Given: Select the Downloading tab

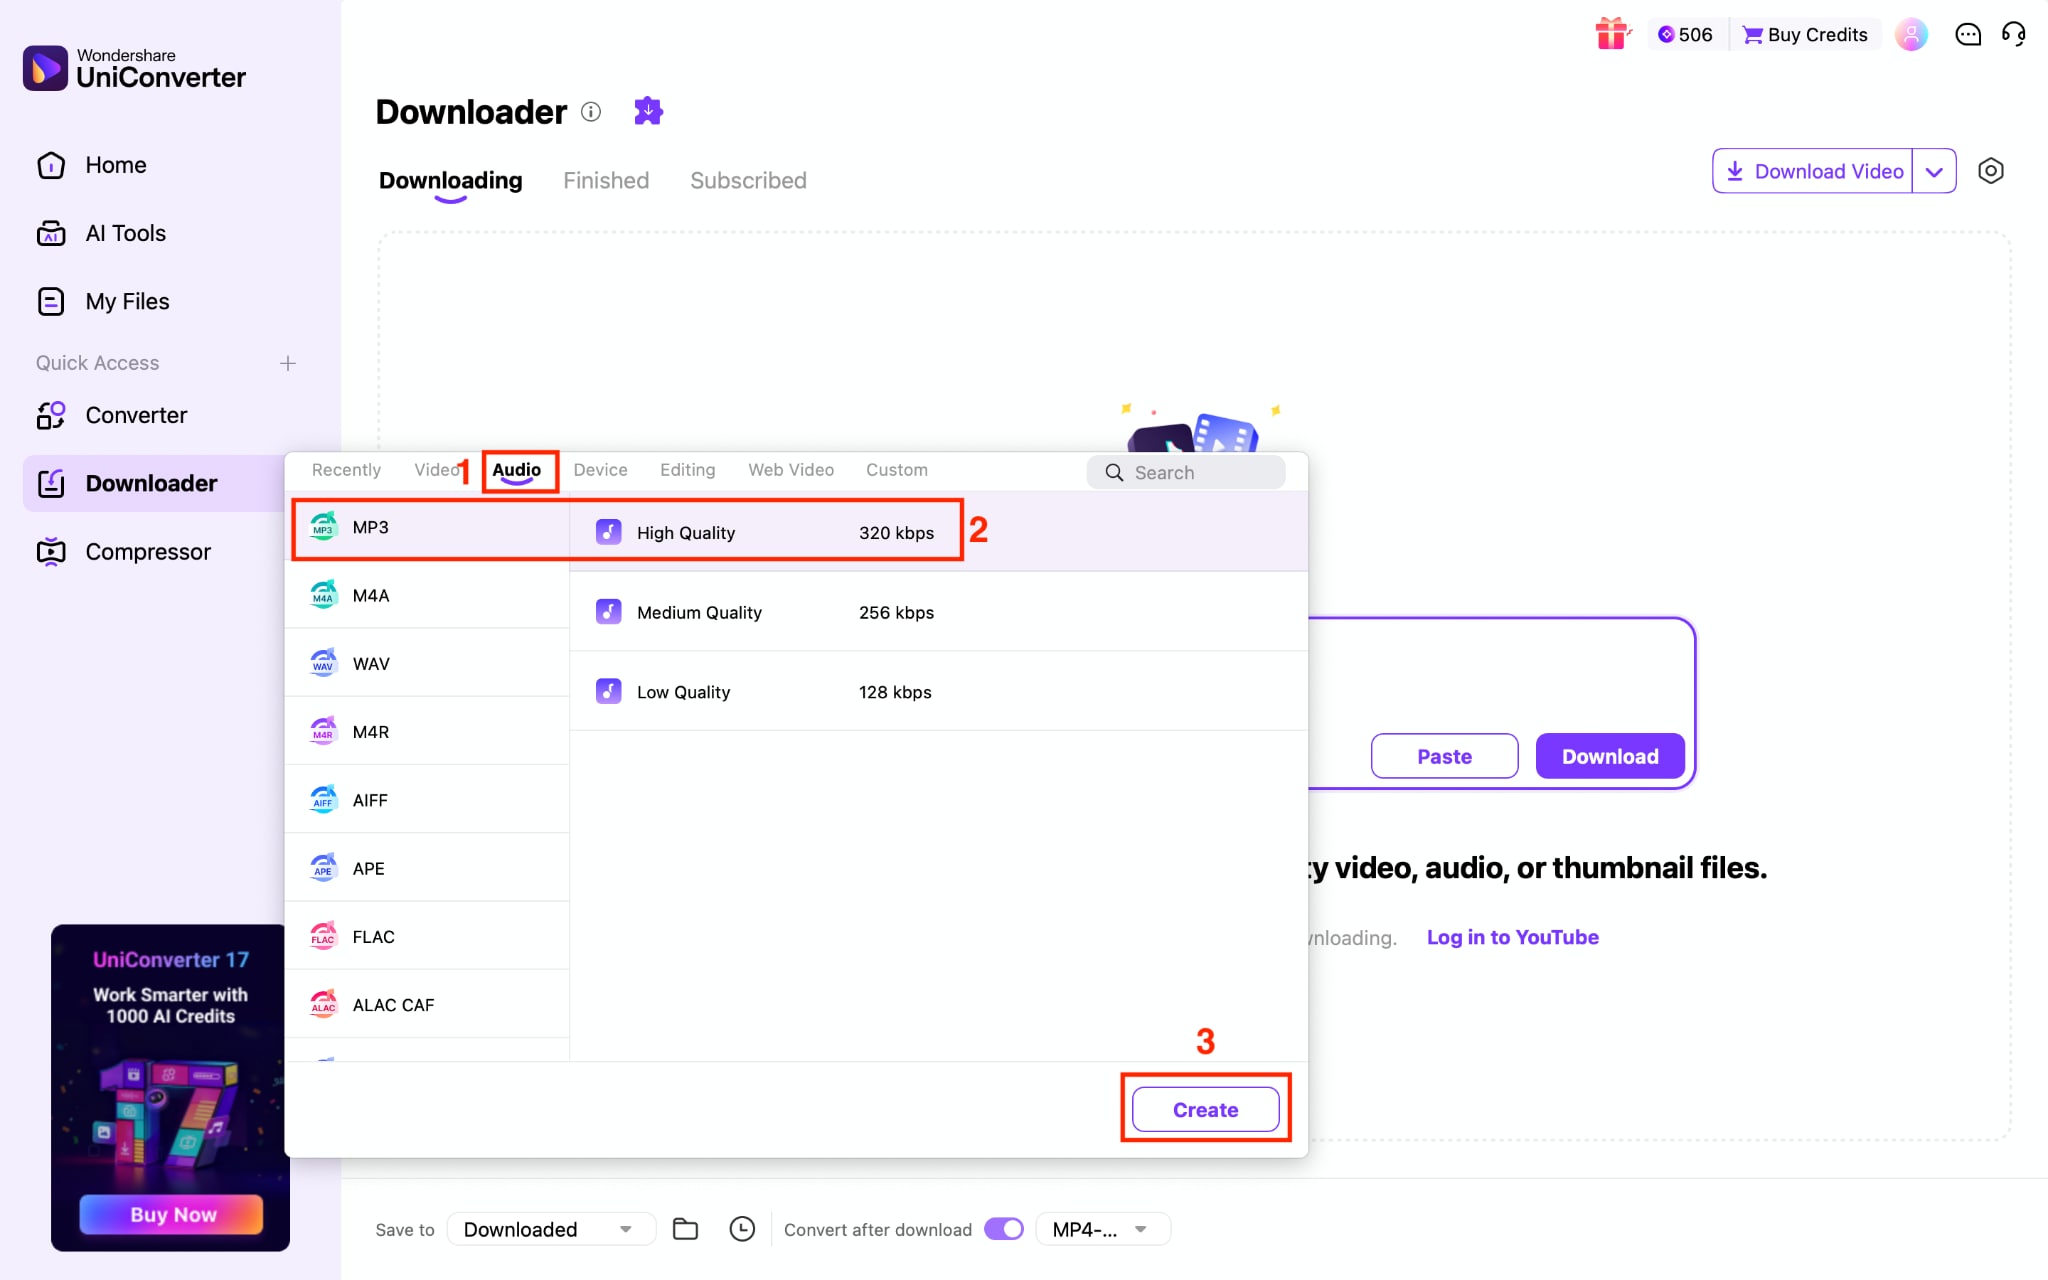Looking at the screenshot, I should [x=450, y=181].
